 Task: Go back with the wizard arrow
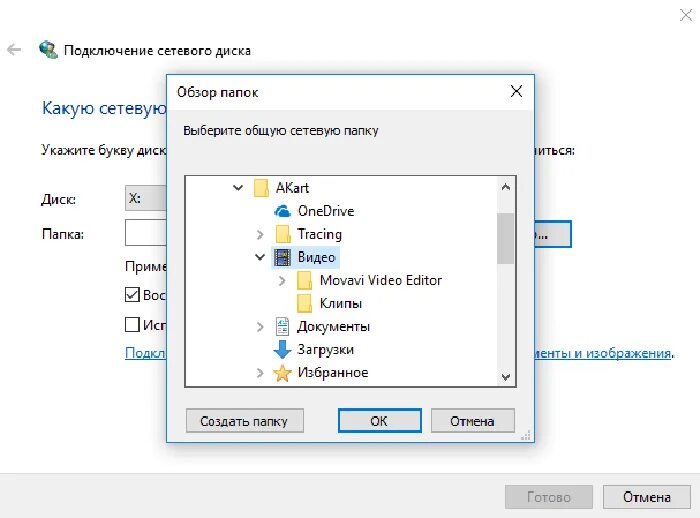click(x=14, y=50)
